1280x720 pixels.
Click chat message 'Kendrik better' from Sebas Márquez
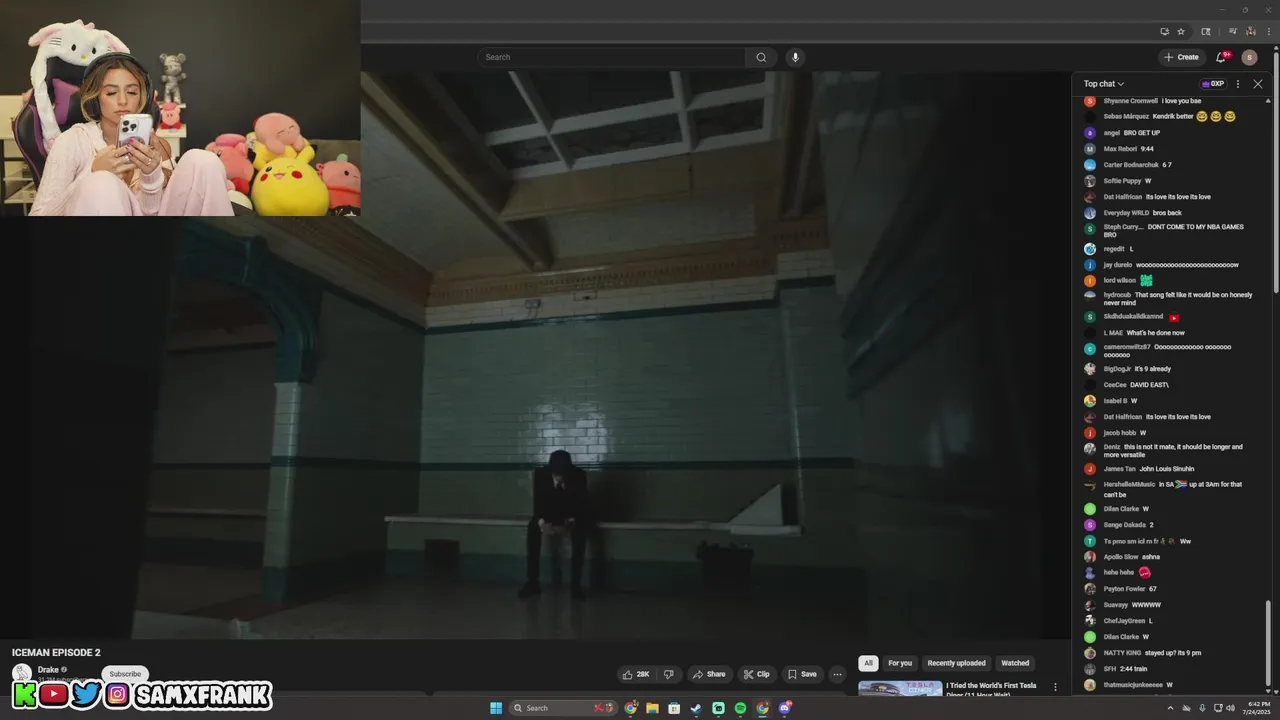(x=1173, y=117)
